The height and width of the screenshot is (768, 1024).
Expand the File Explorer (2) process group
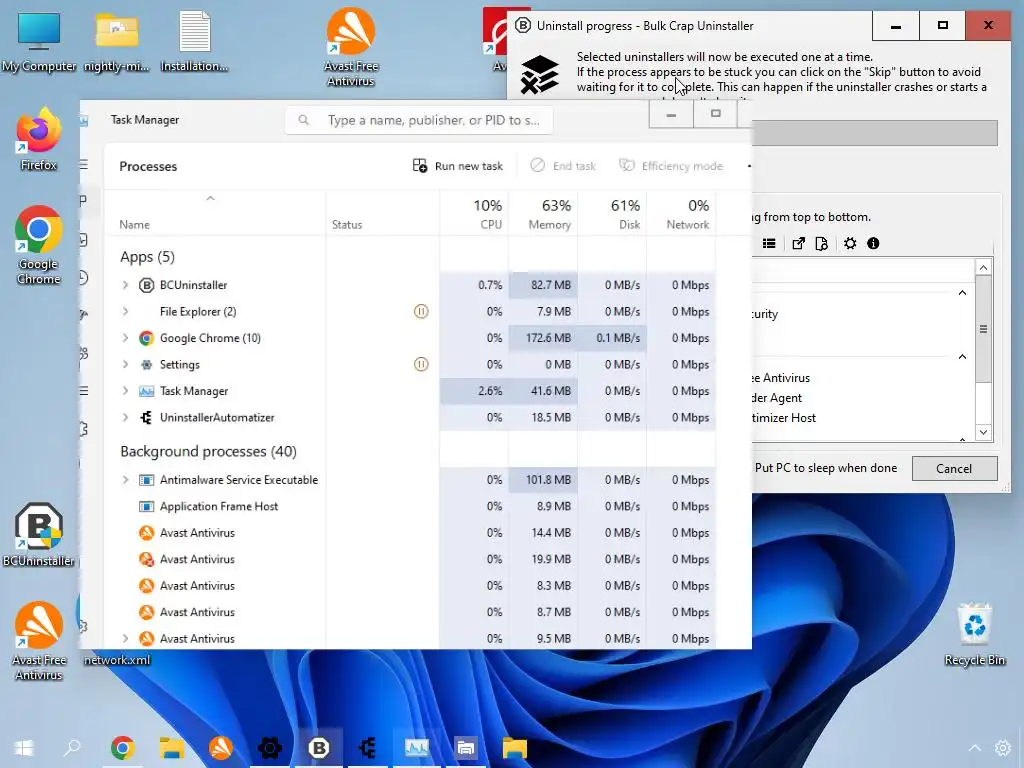pos(125,312)
